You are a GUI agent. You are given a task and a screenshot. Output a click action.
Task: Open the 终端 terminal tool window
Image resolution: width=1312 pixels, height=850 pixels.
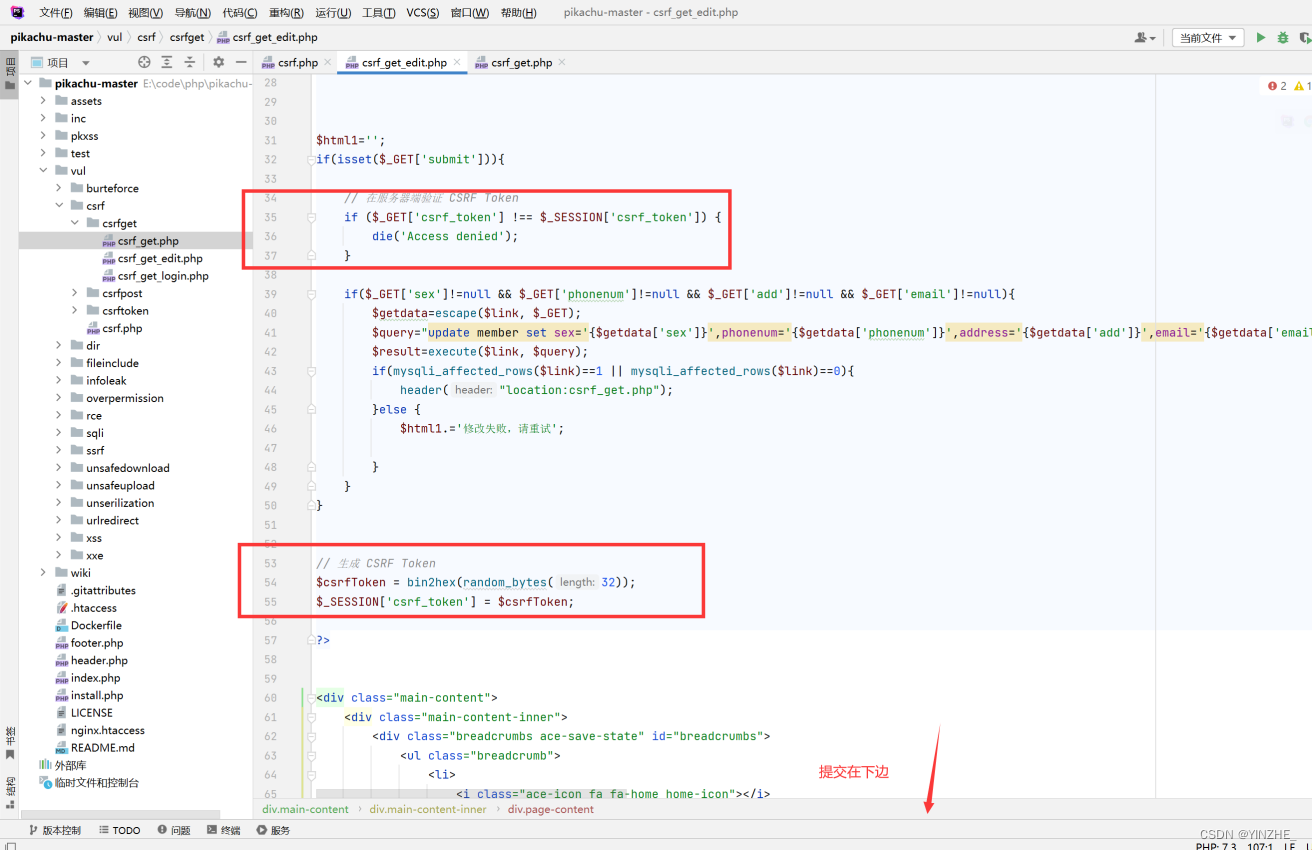224,830
